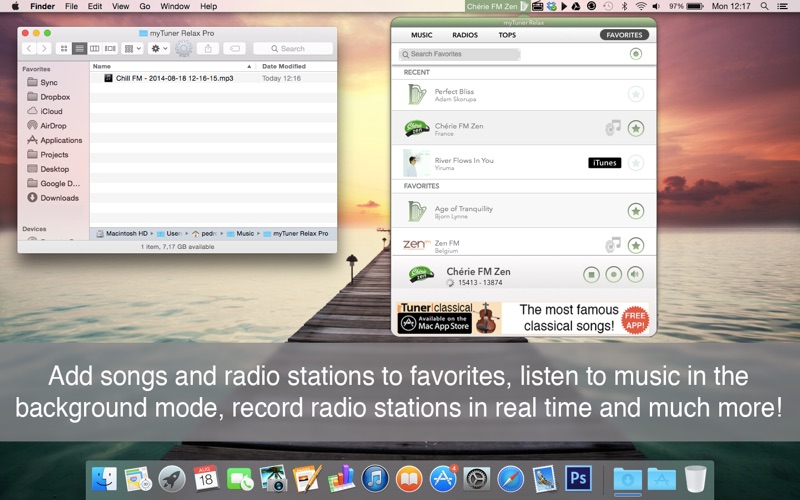Select River Flows In You album thumbnail
The image size is (800, 500).
pyautogui.click(x=416, y=163)
